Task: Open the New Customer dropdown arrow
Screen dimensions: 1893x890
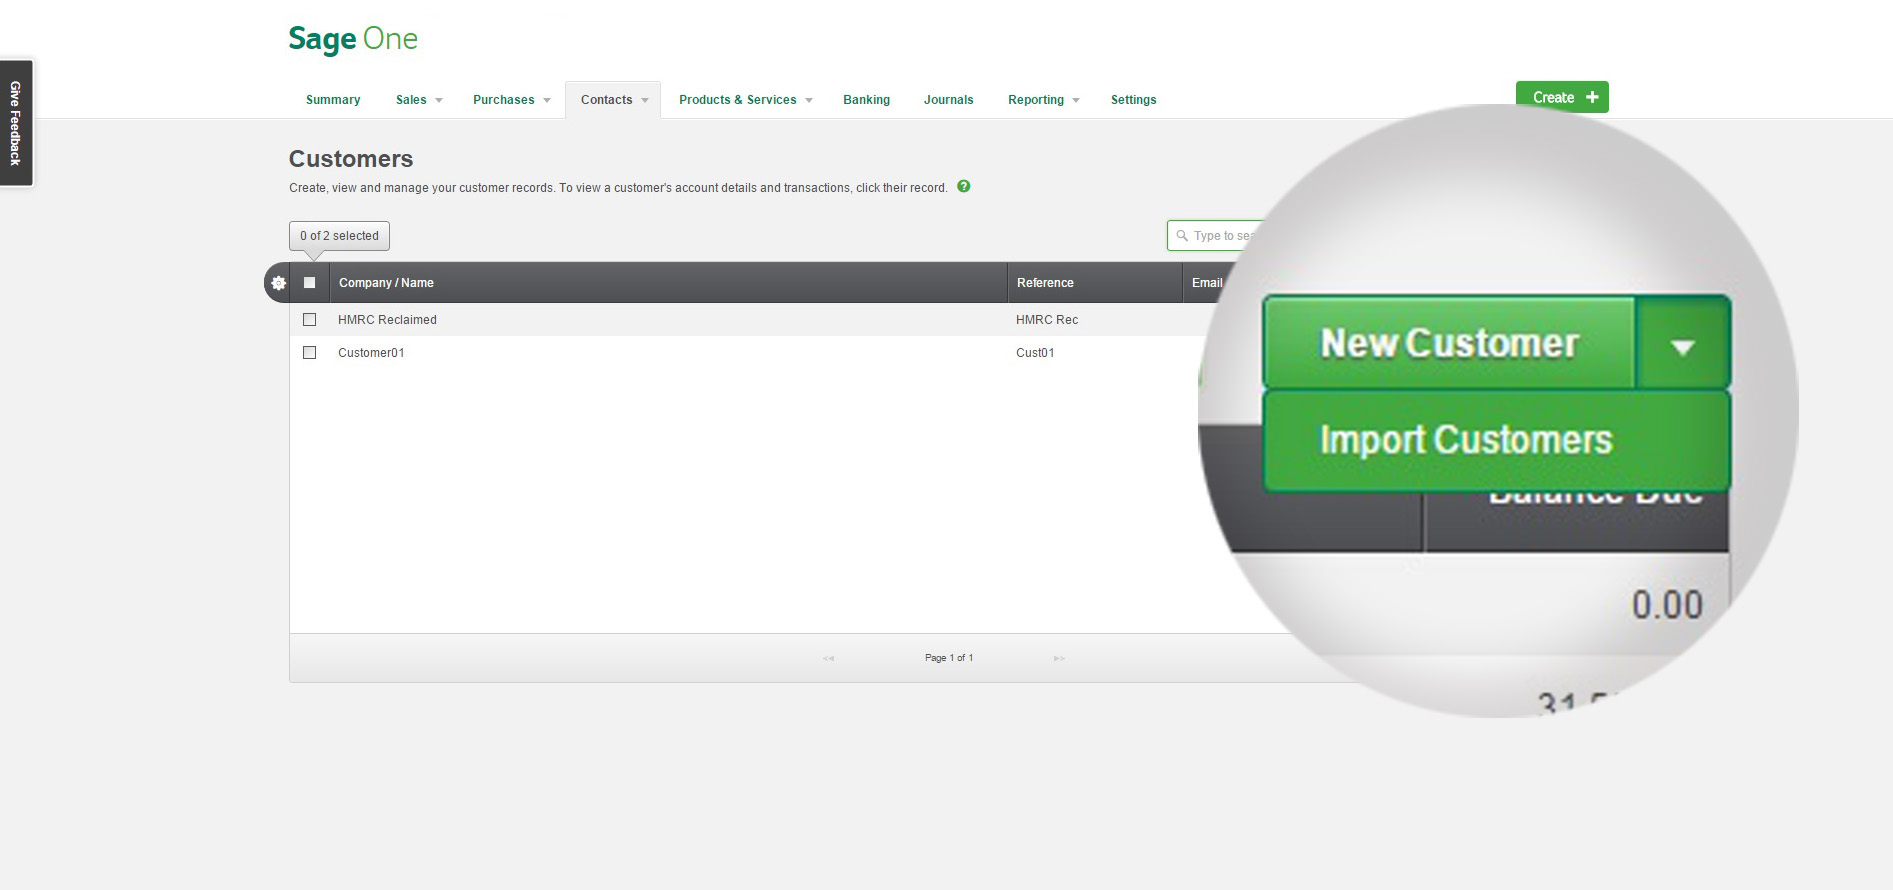Action: tap(1683, 345)
